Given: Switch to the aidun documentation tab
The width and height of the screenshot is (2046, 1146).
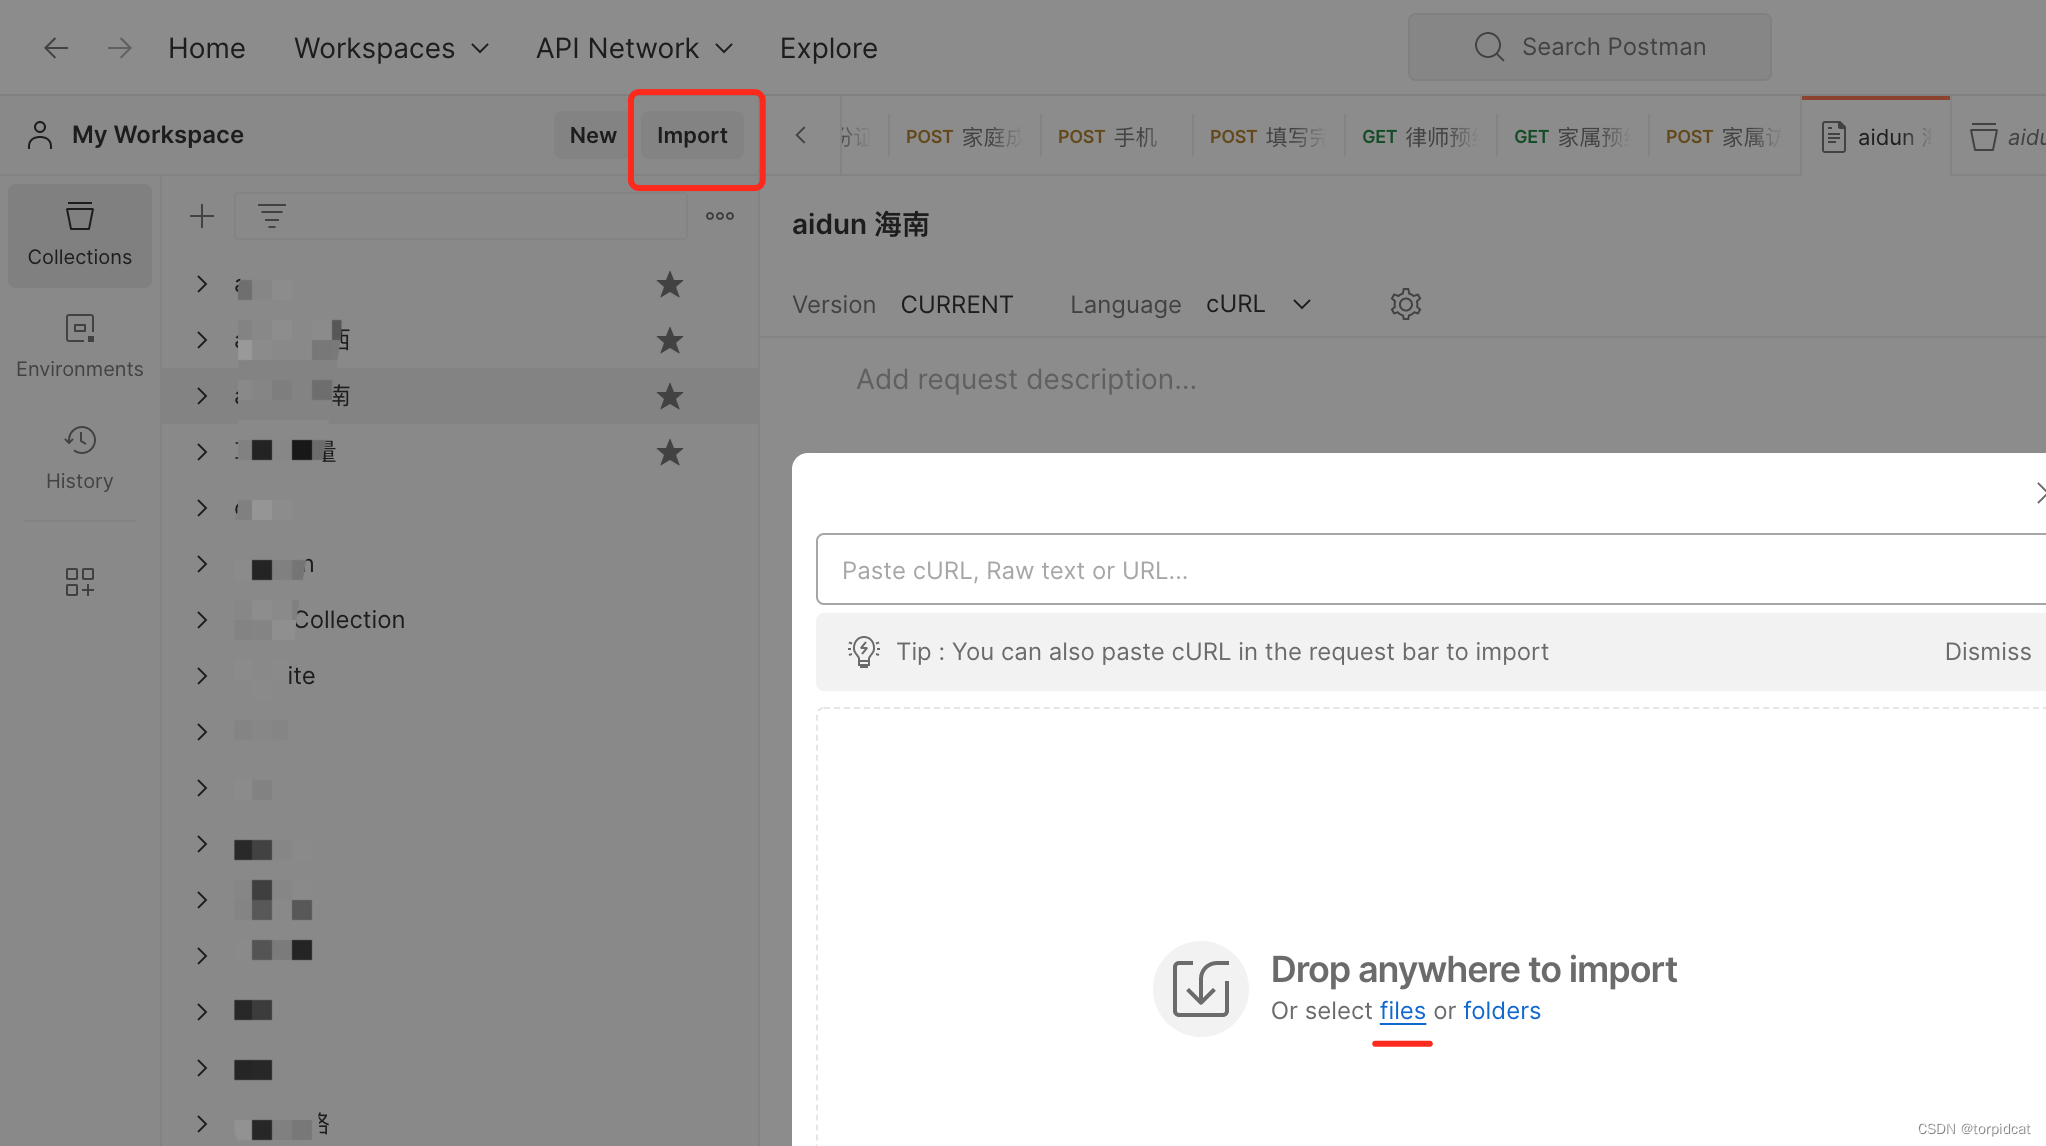Looking at the screenshot, I should 1874,137.
